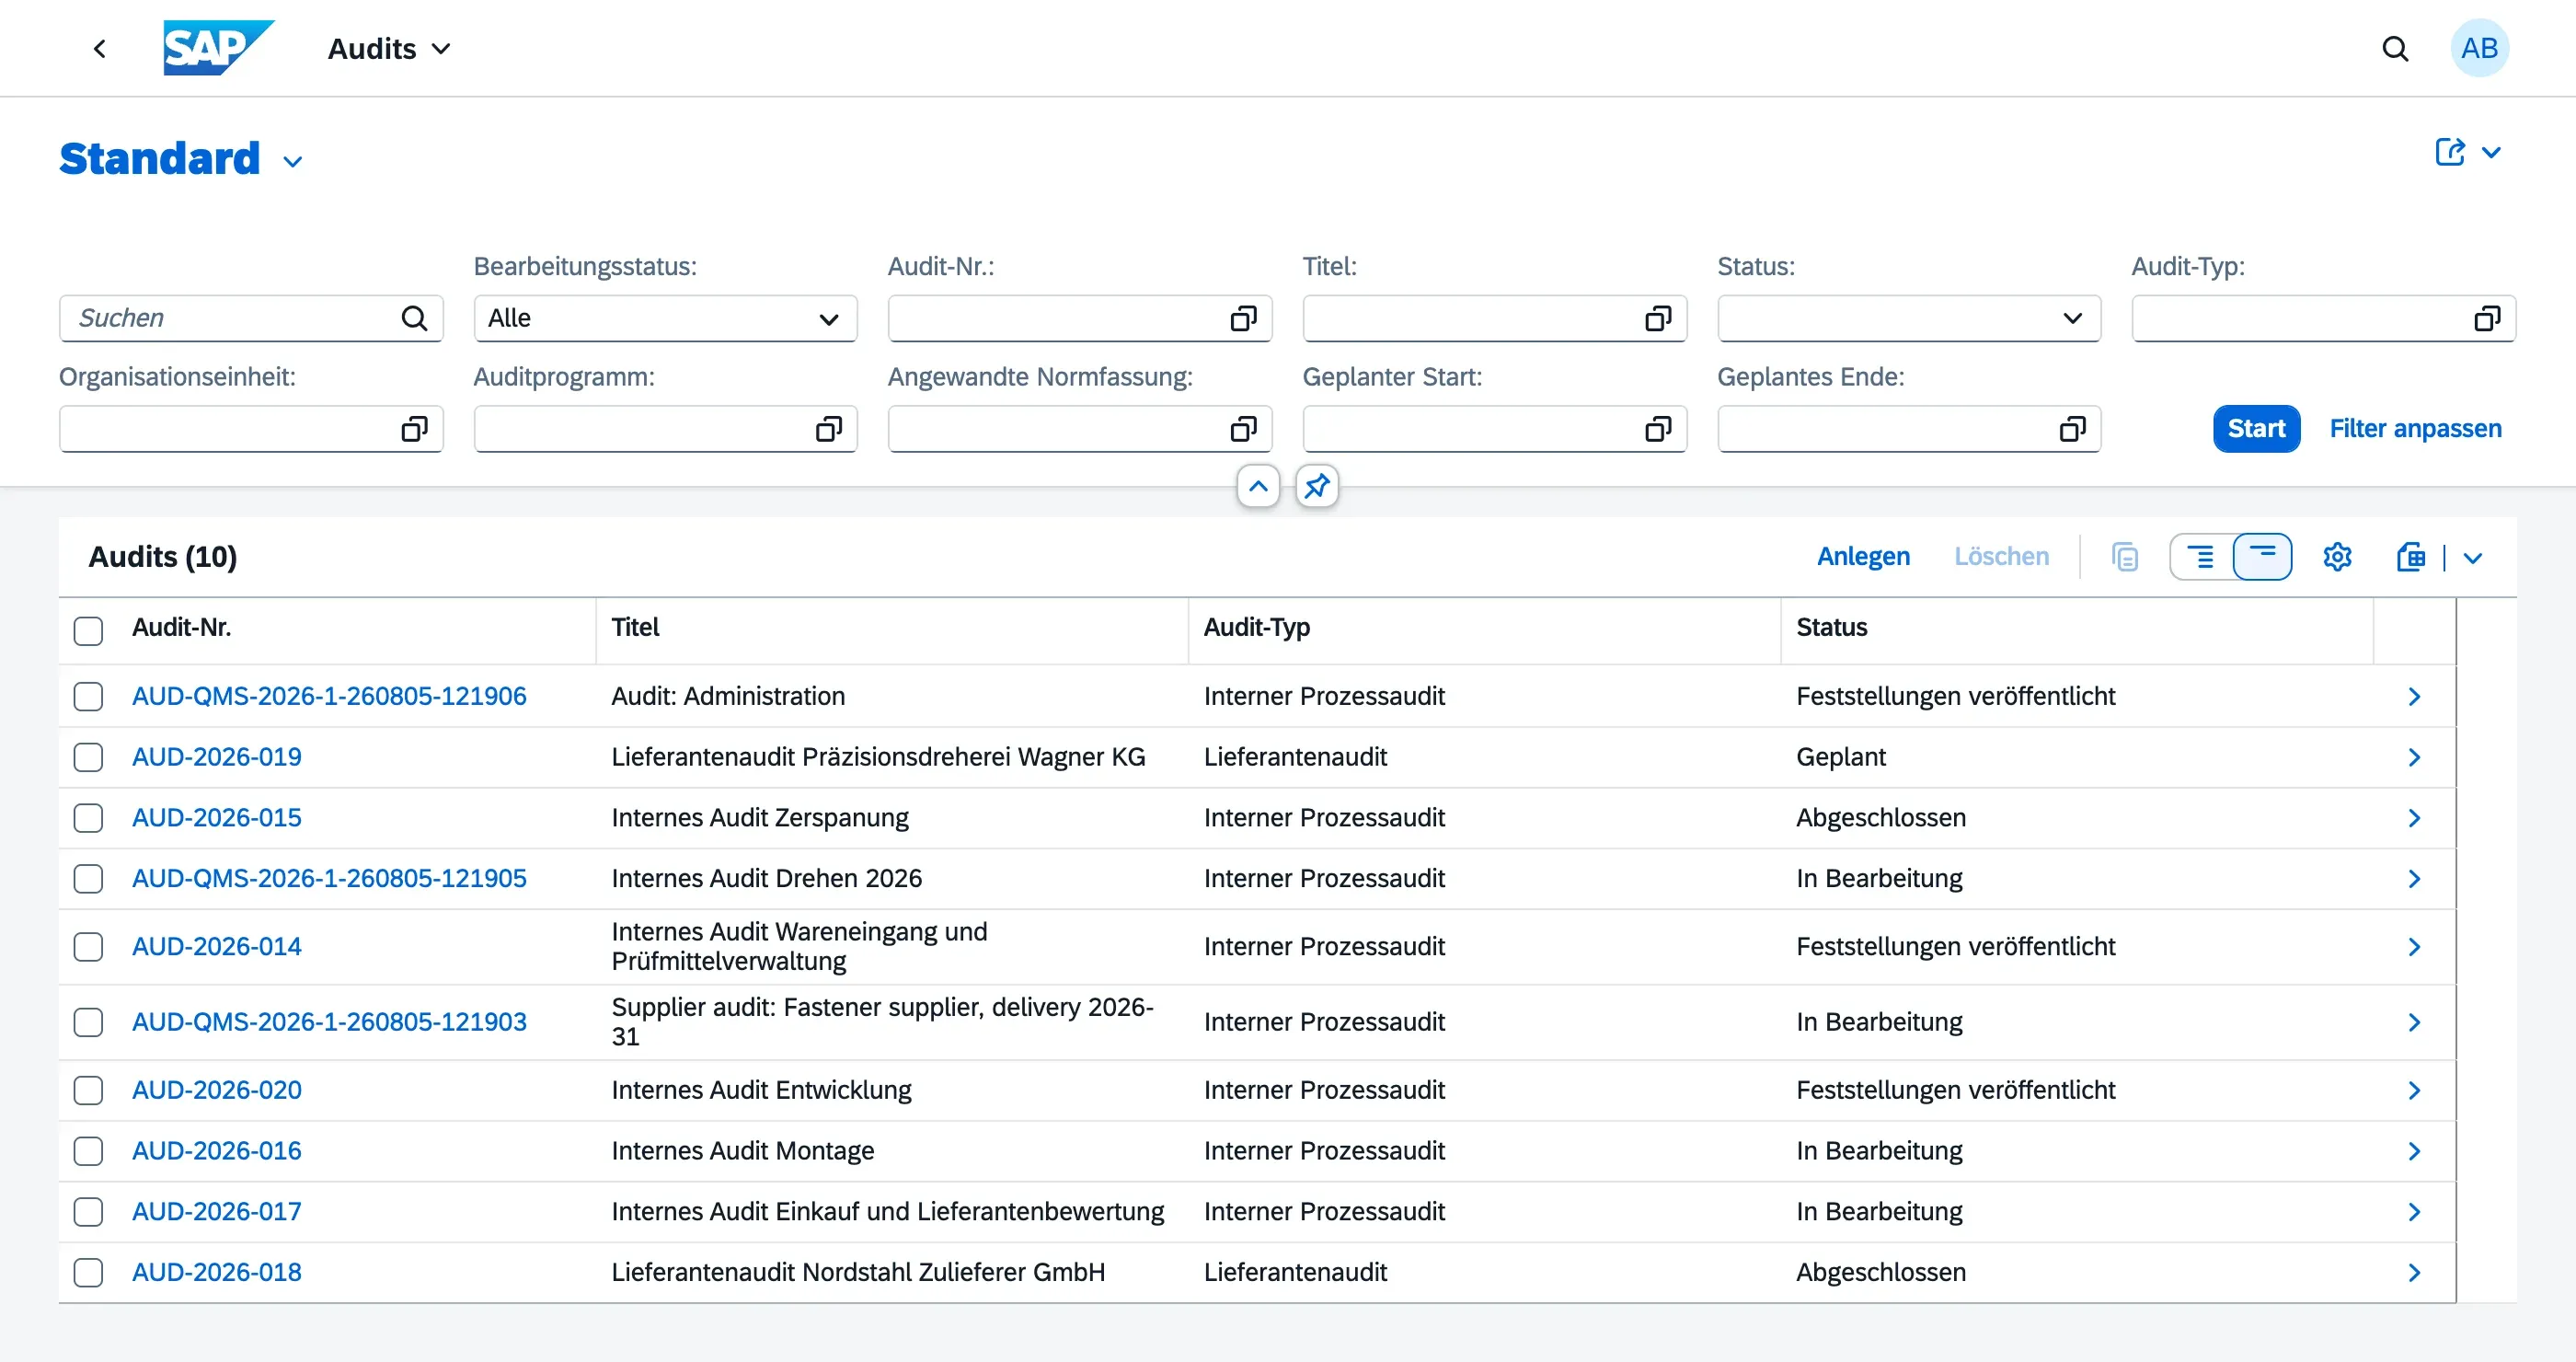
Task: Open value help for Organisationseinheit filter
Action: click(x=414, y=429)
